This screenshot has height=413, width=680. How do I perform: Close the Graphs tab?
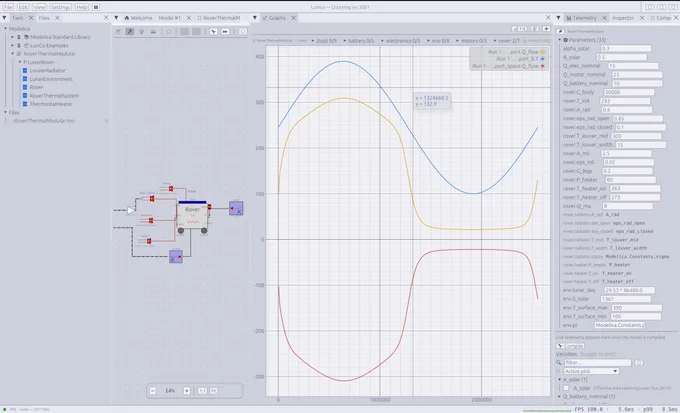tap(294, 18)
